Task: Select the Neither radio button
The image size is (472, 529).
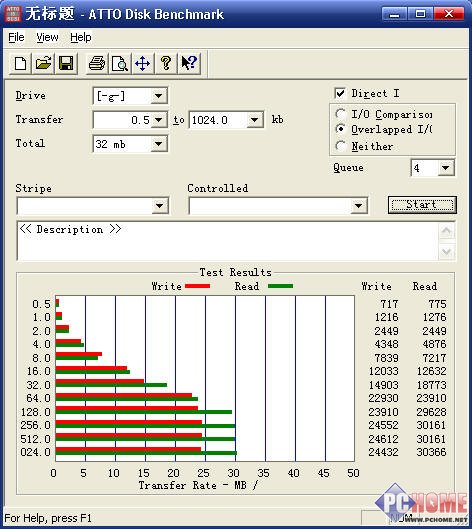Action: [x=341, y=146]
